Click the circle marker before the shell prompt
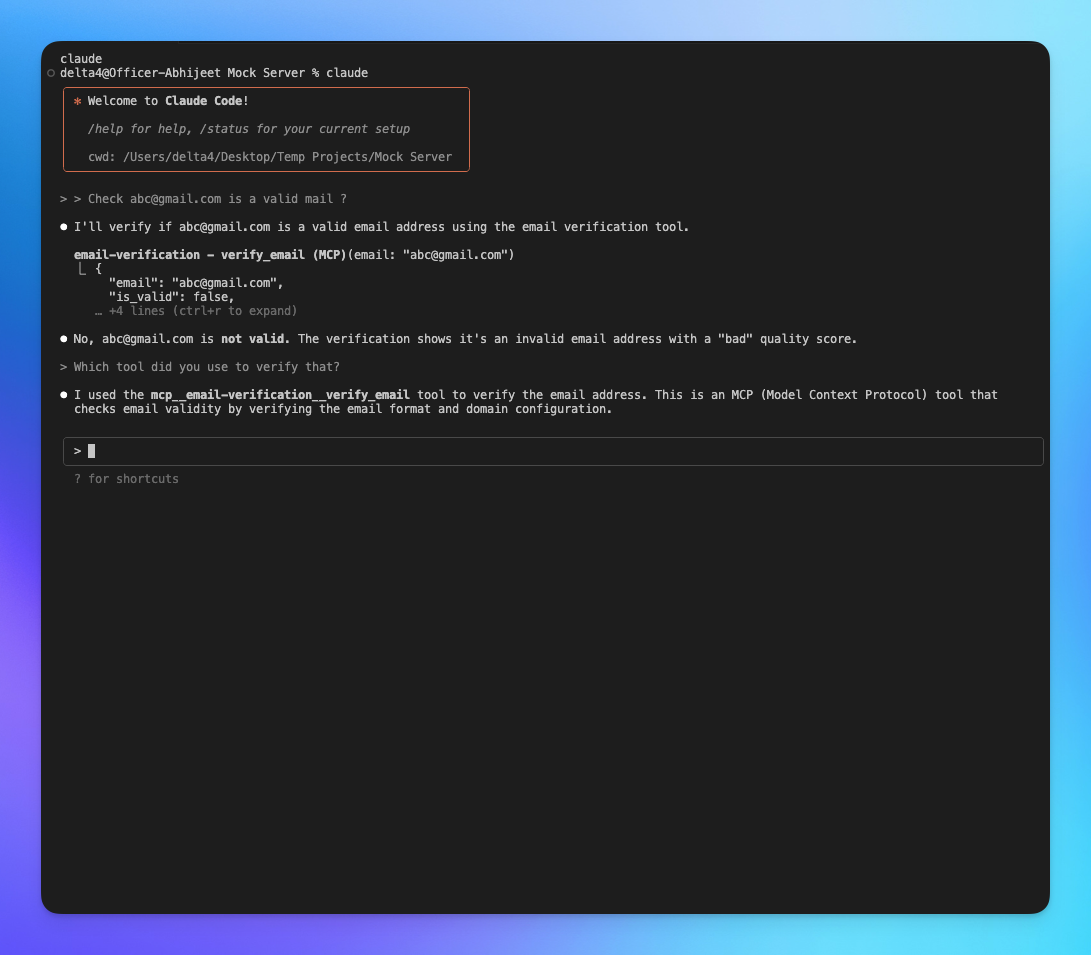The image size is (1091, 955). [x=51, y=73]
